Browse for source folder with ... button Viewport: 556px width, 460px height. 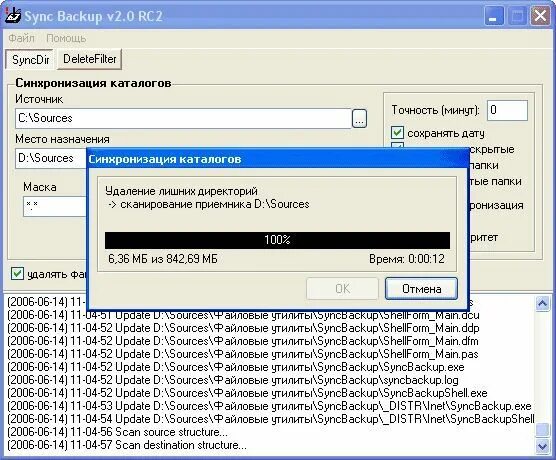[359, 118]
